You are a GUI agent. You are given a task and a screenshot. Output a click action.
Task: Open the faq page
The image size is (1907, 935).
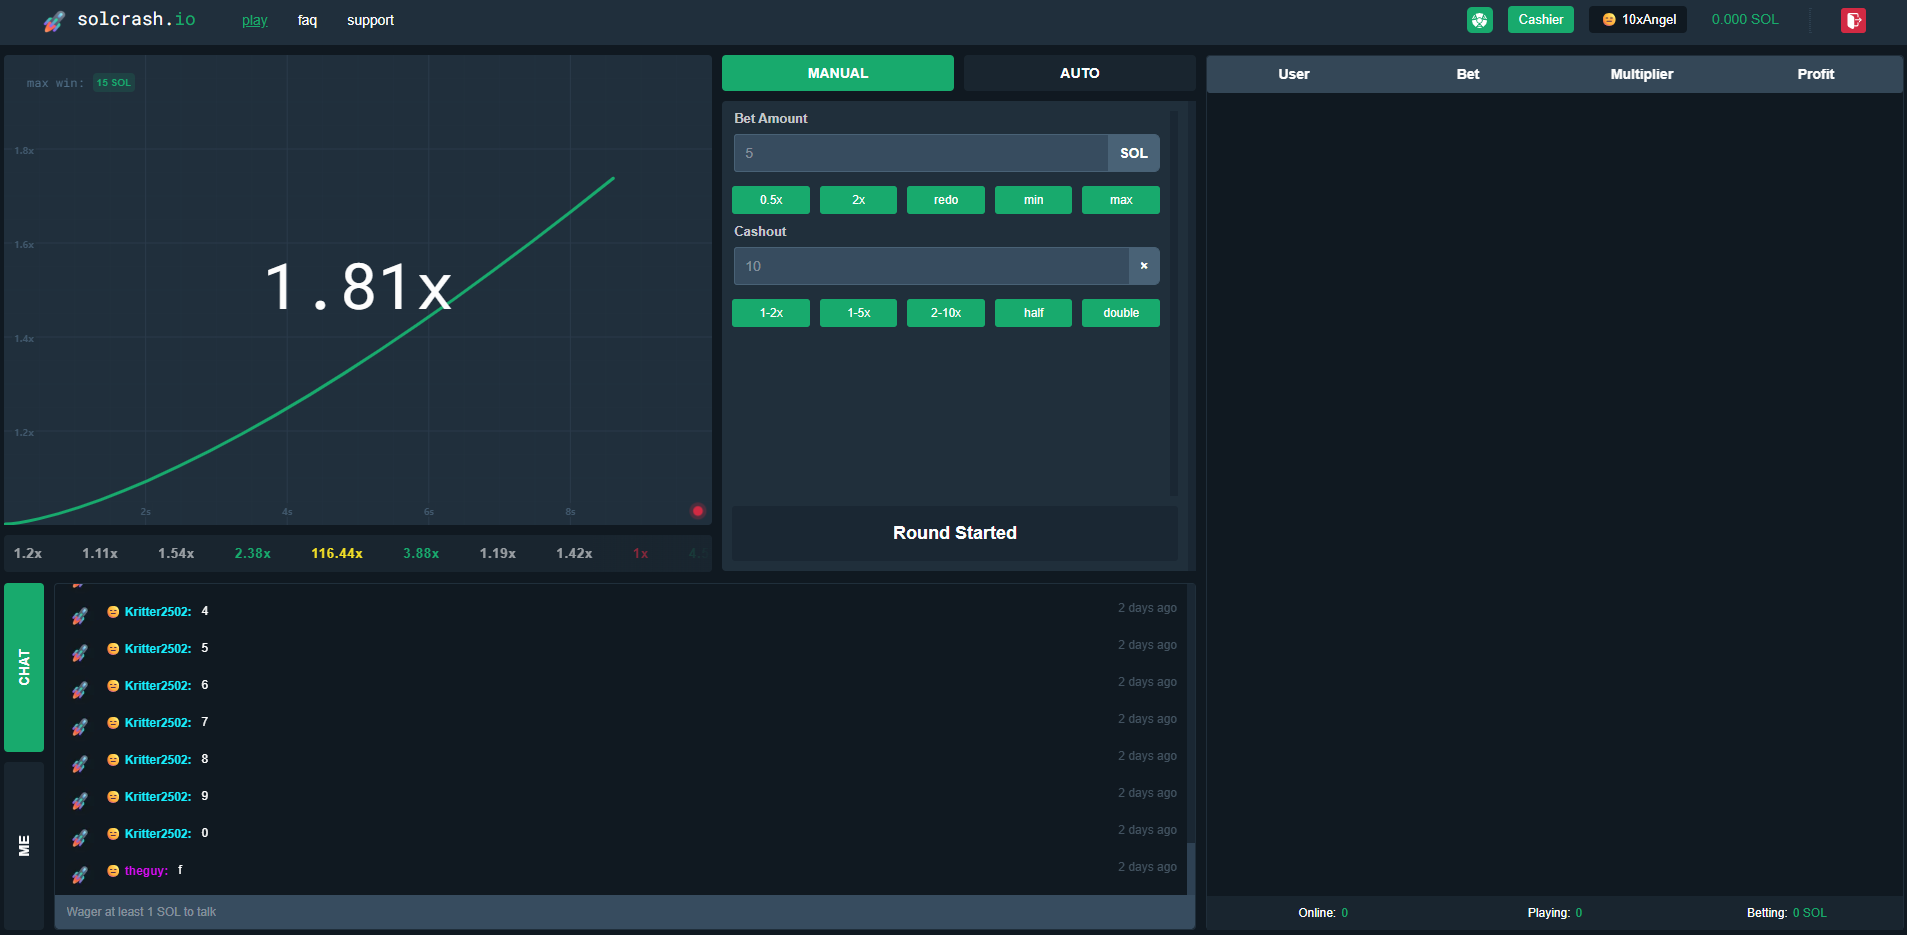(307, 20)
